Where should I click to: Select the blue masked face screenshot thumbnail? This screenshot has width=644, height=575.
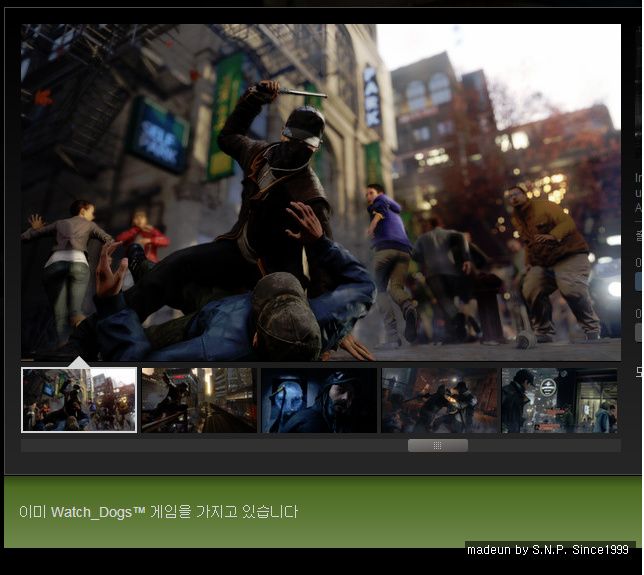click(x=319, y=400)
